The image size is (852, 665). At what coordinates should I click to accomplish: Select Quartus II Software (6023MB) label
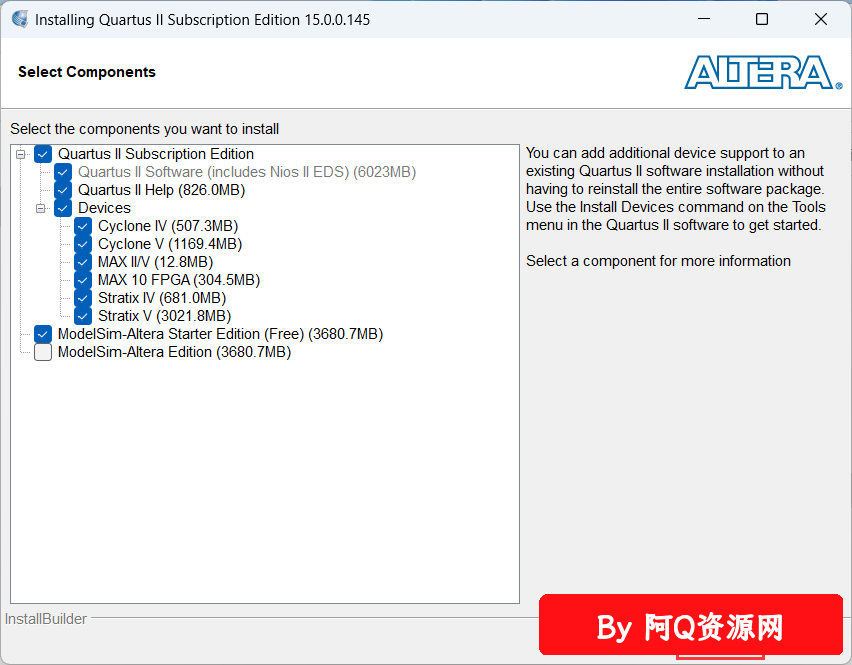[x=247, y=172]
